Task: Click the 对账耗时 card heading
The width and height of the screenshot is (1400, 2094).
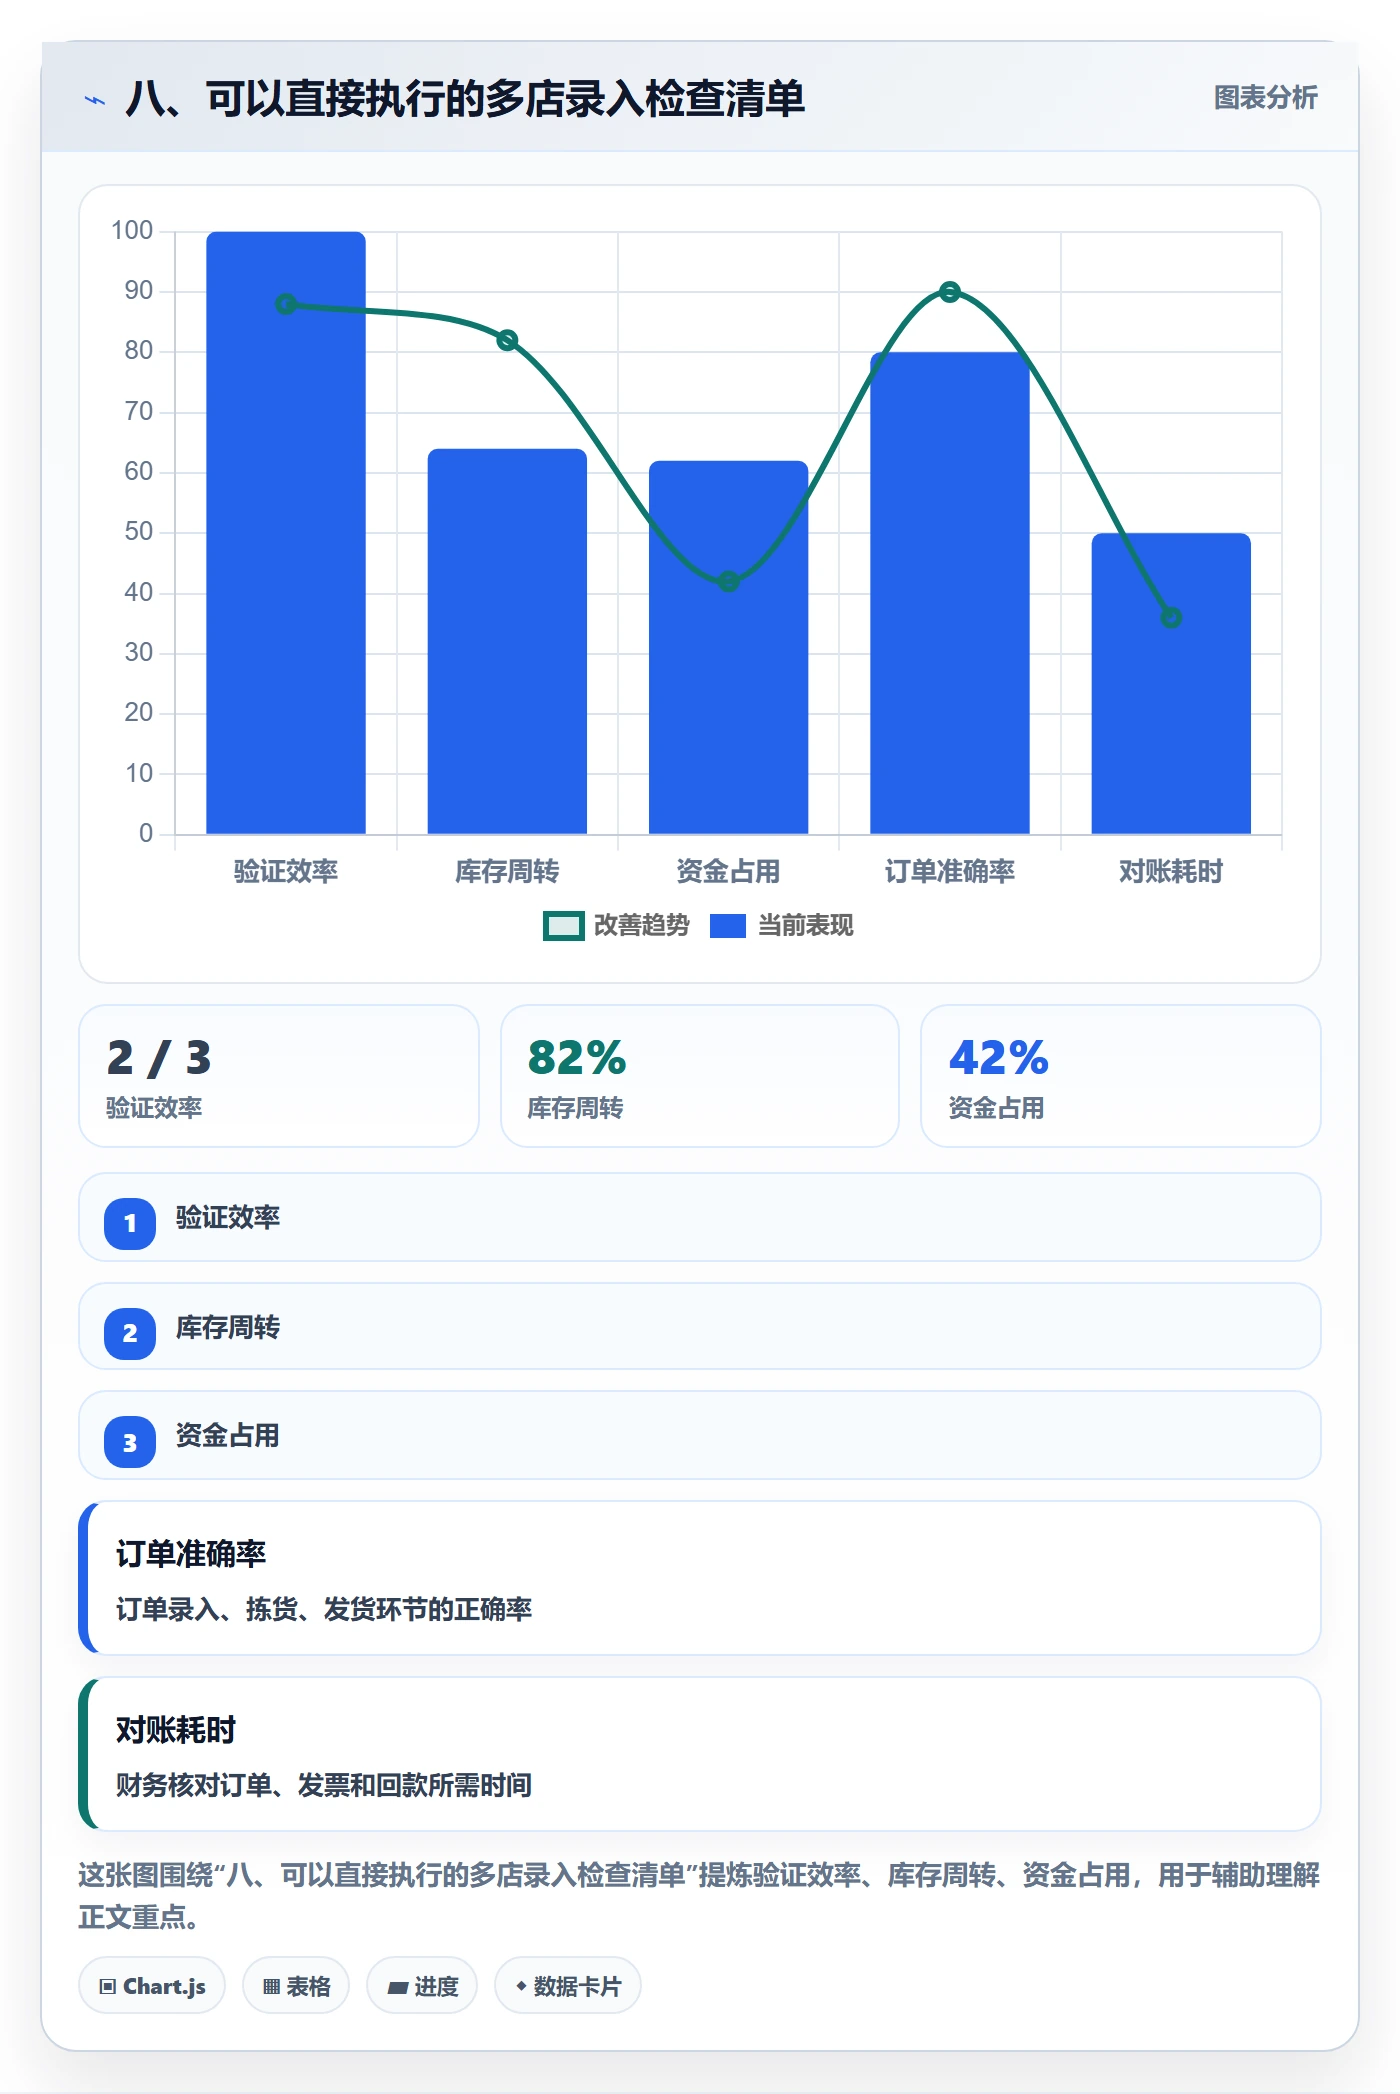Action: (x=176, y=1730)
